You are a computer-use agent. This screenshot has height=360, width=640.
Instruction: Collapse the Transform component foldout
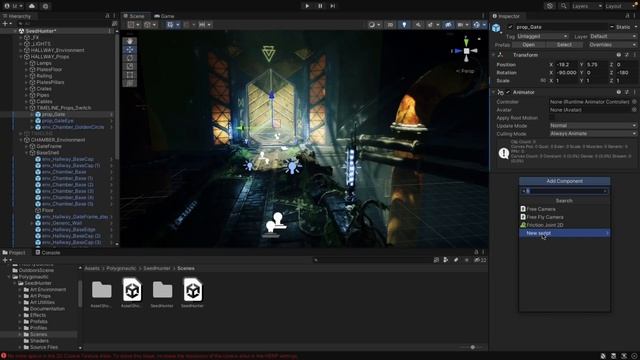[x=493, y=55]
